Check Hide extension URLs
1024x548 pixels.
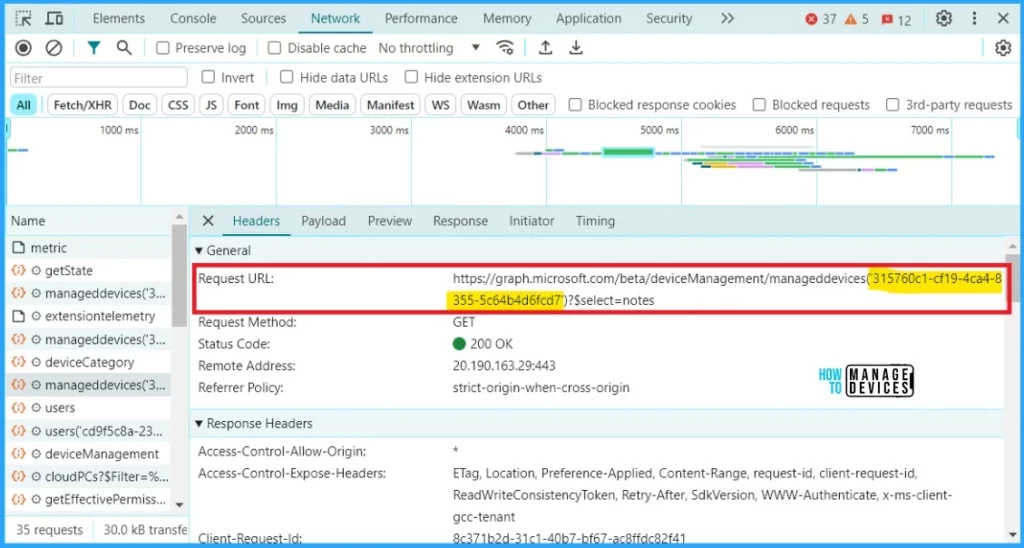click(411, 77)
